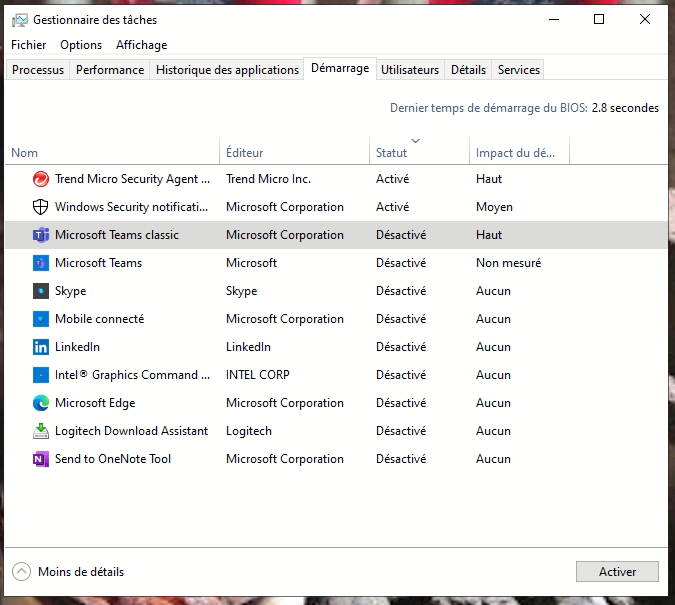The height and width of the screenshot is (605, 675).
Task: Click the Task Manager title bar icon
Action: 19,20
